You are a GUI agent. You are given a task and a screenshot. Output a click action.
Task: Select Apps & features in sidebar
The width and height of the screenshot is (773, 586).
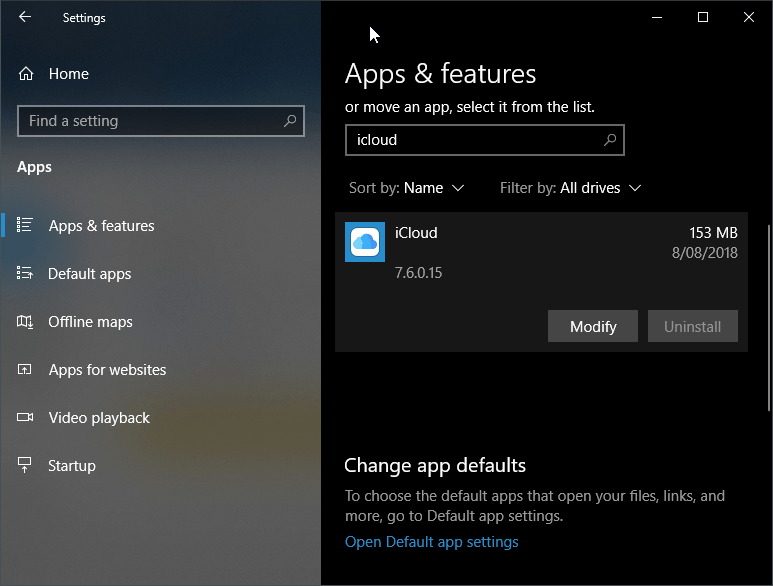102,226
